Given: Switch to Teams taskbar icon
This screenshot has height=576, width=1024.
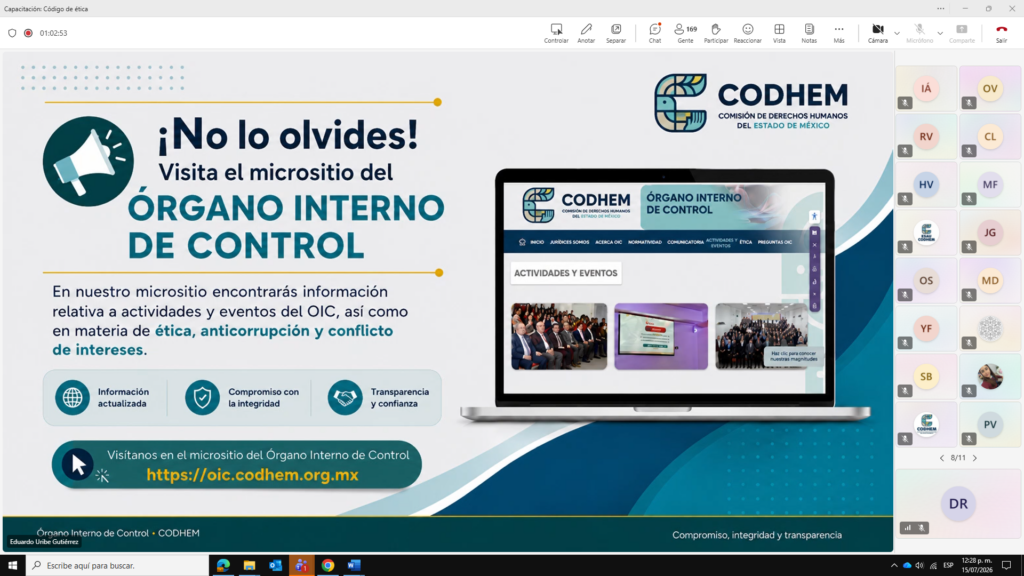Looking at the screenshot, I should (302, 565).
